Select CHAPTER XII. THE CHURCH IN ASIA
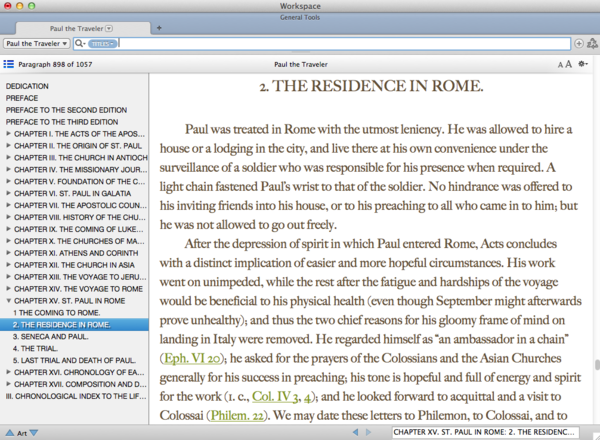600x440 pixels. click(74, 265)
